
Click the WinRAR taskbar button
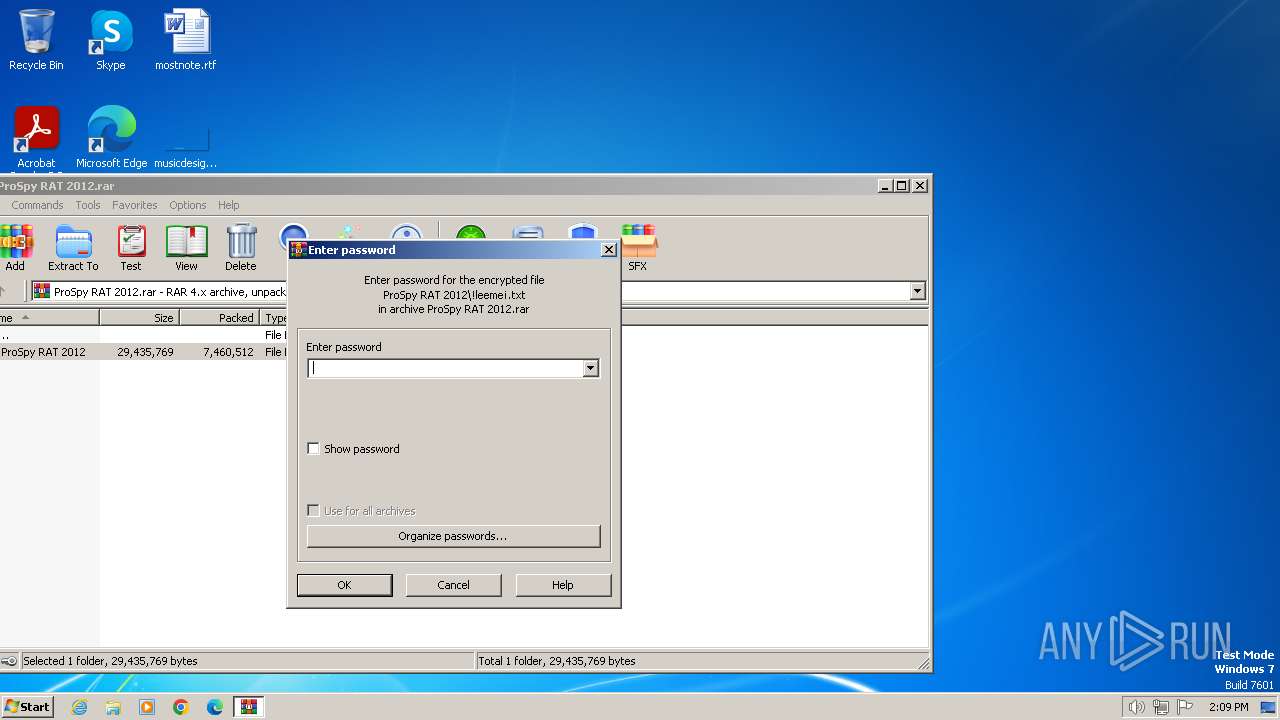[249, 707]
